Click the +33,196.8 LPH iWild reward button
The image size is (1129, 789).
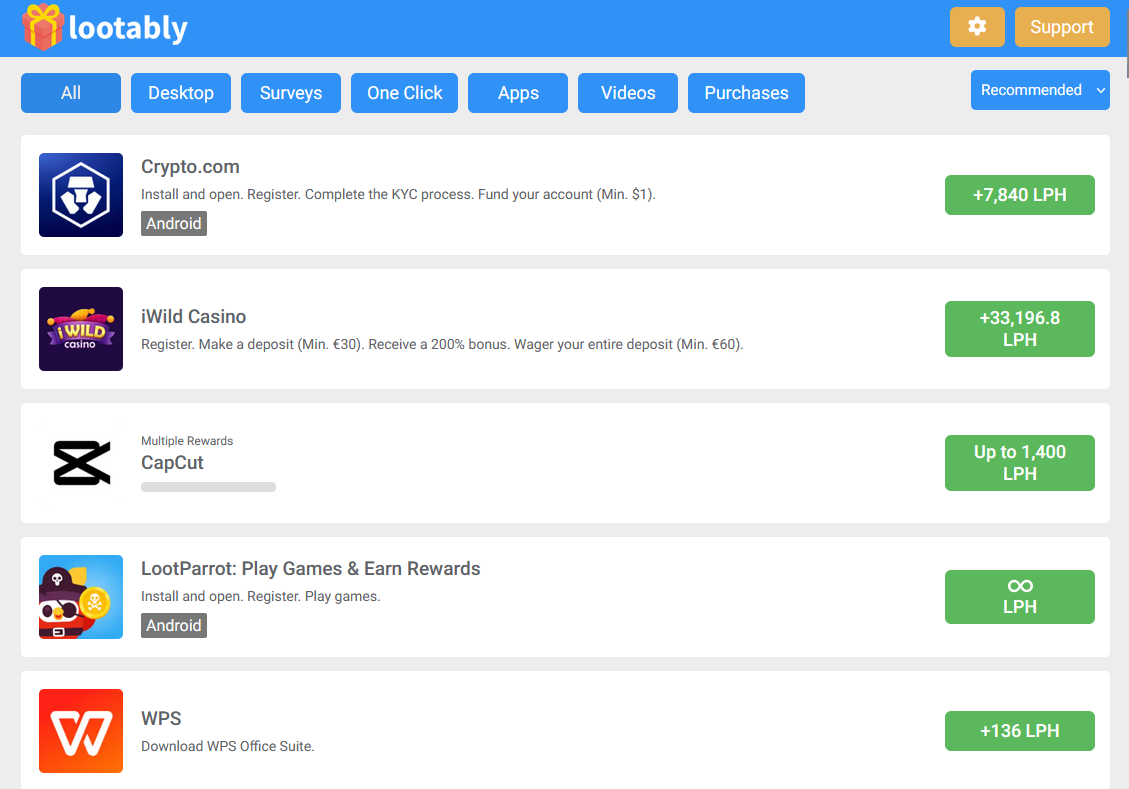pos(1019,329)
